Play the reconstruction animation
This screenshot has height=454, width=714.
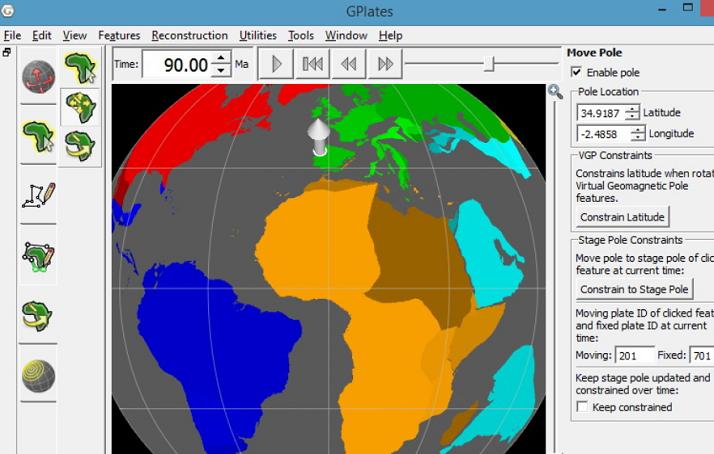[276, 64]
